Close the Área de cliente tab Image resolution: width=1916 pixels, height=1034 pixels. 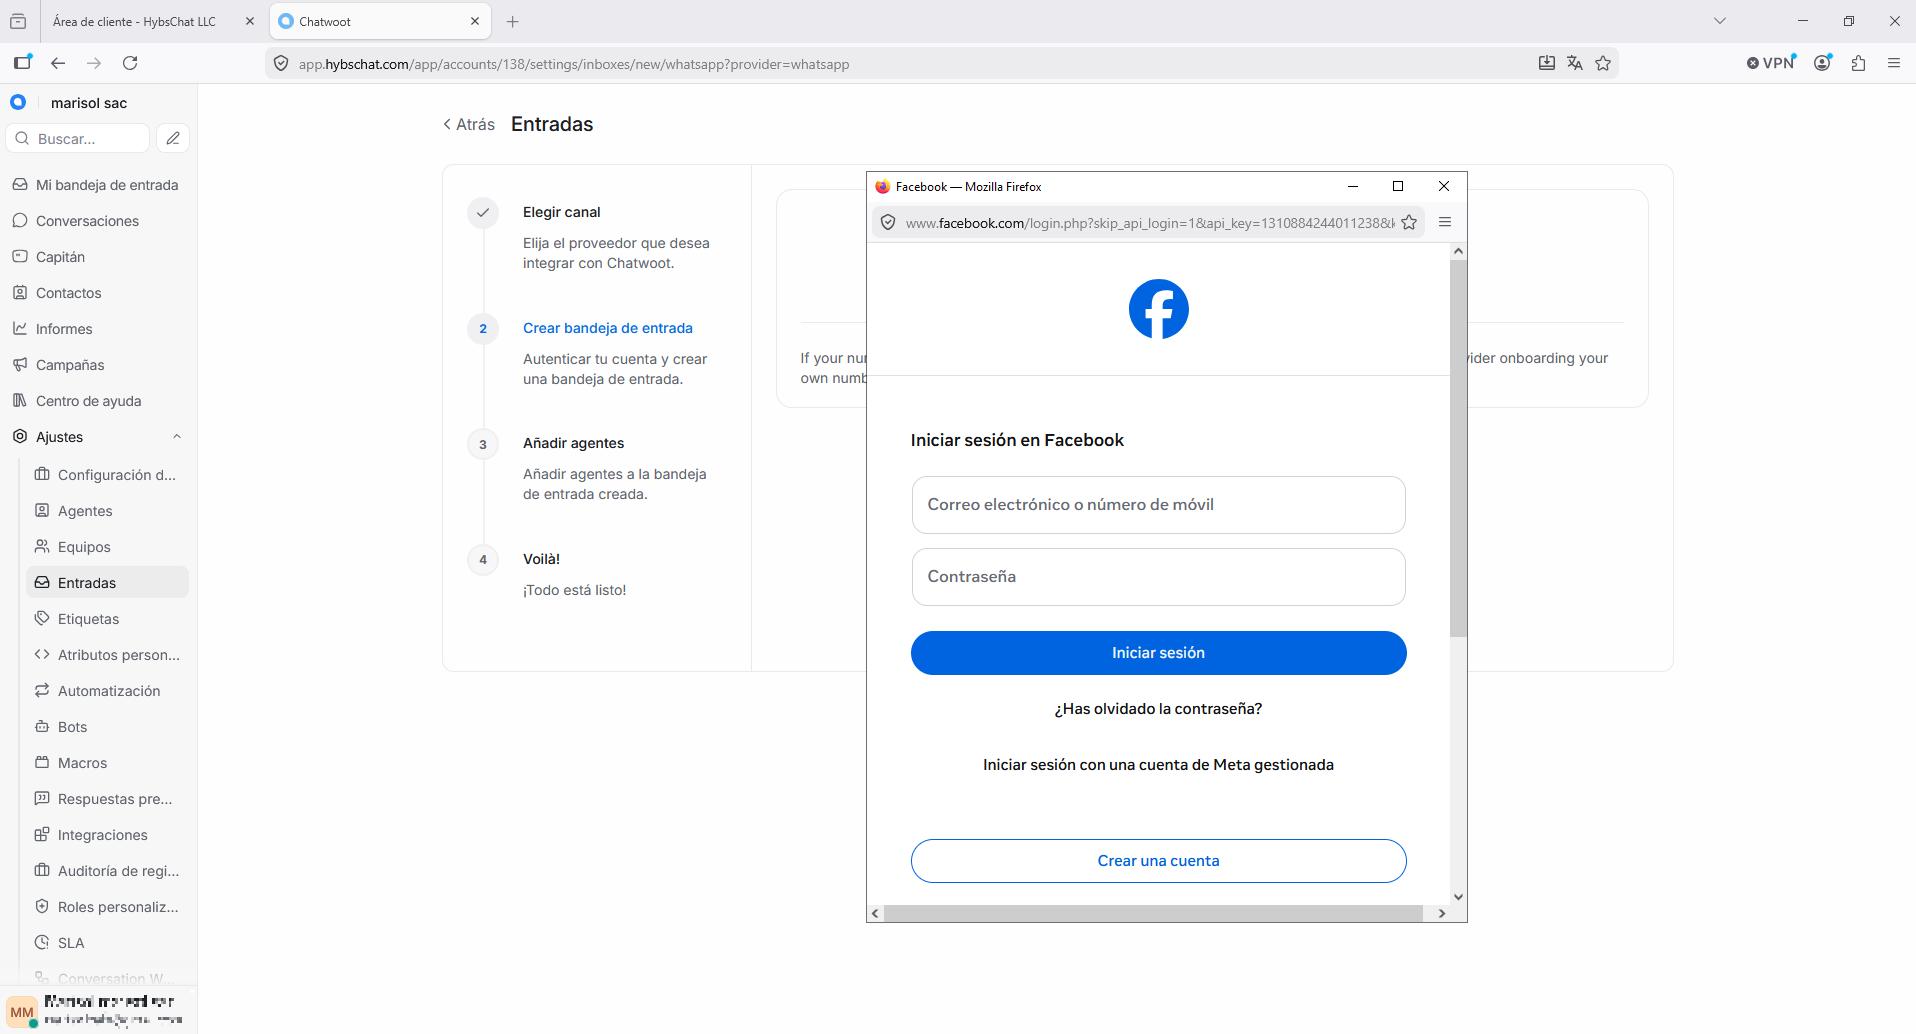[x=250, y=21]
